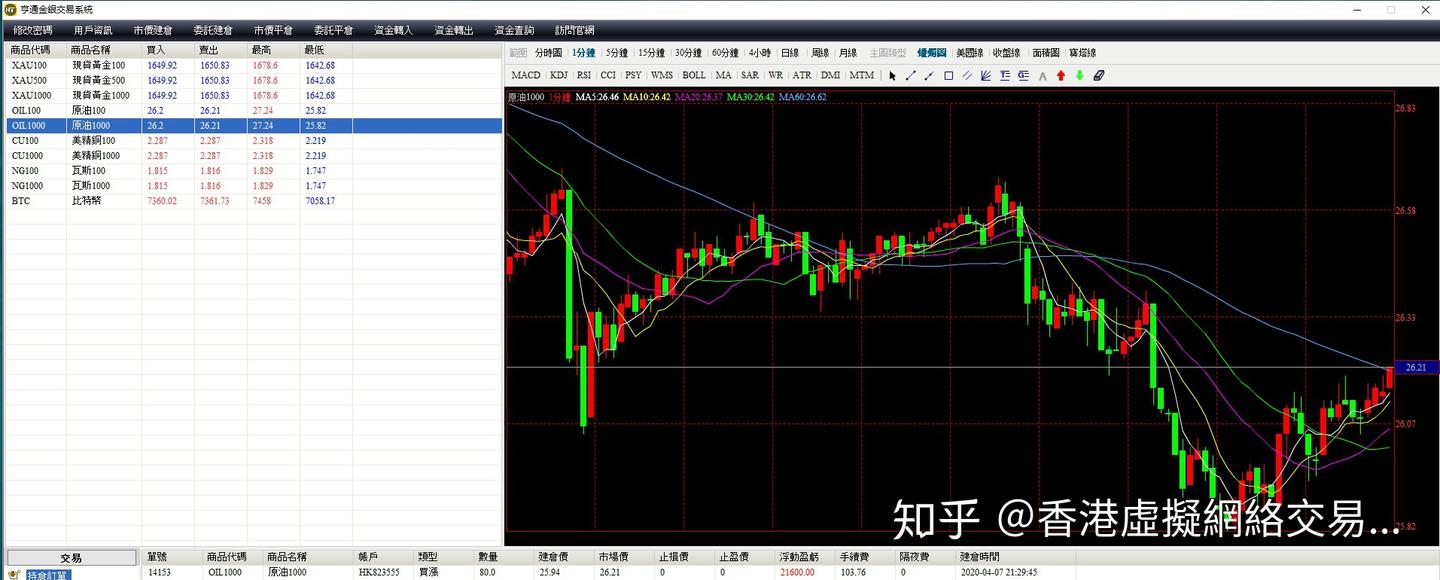Click the green down-arrow sell marker icon
Screen dimensions: 1440x580
[1079, 75]
